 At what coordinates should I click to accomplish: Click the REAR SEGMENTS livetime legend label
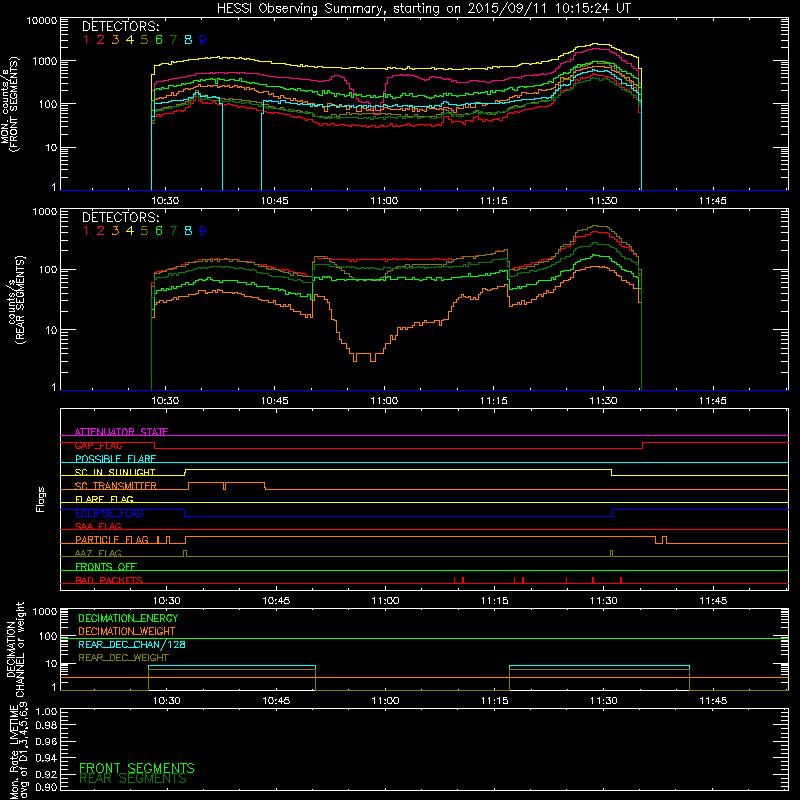click(x=133, y=779)
